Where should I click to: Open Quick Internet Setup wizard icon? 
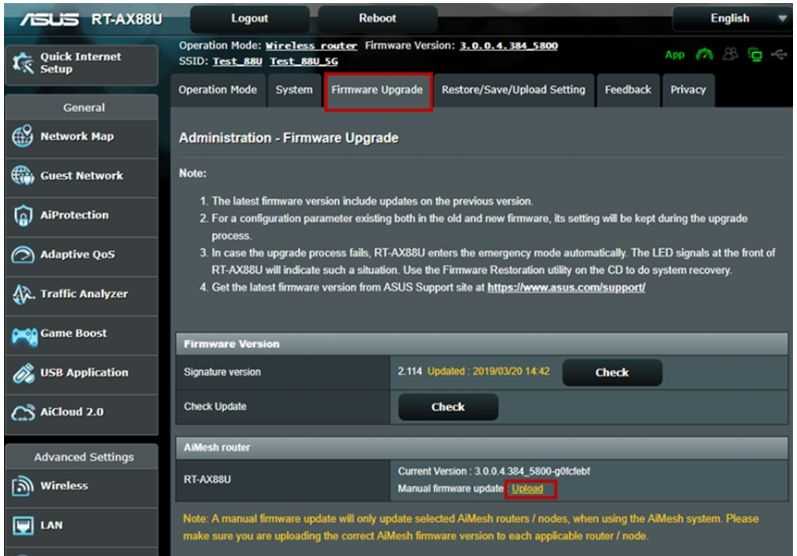click(22, 63)
